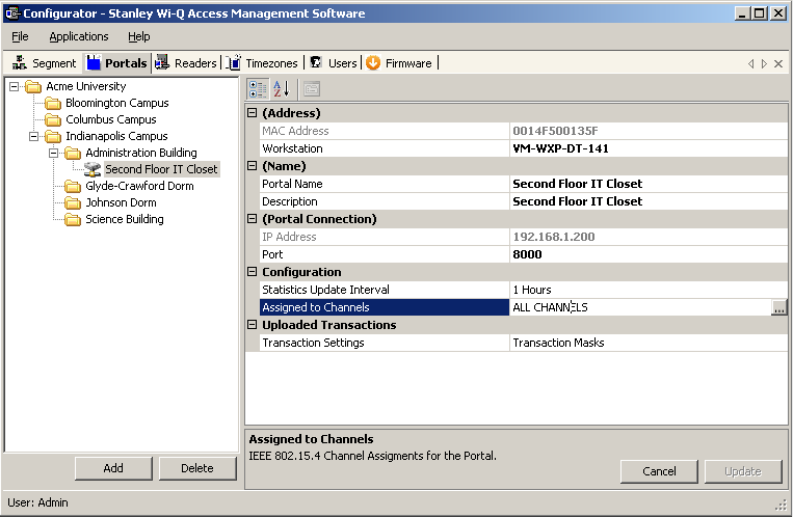
Task: Switch to the Timezones tab
Action: click(262, 63)
